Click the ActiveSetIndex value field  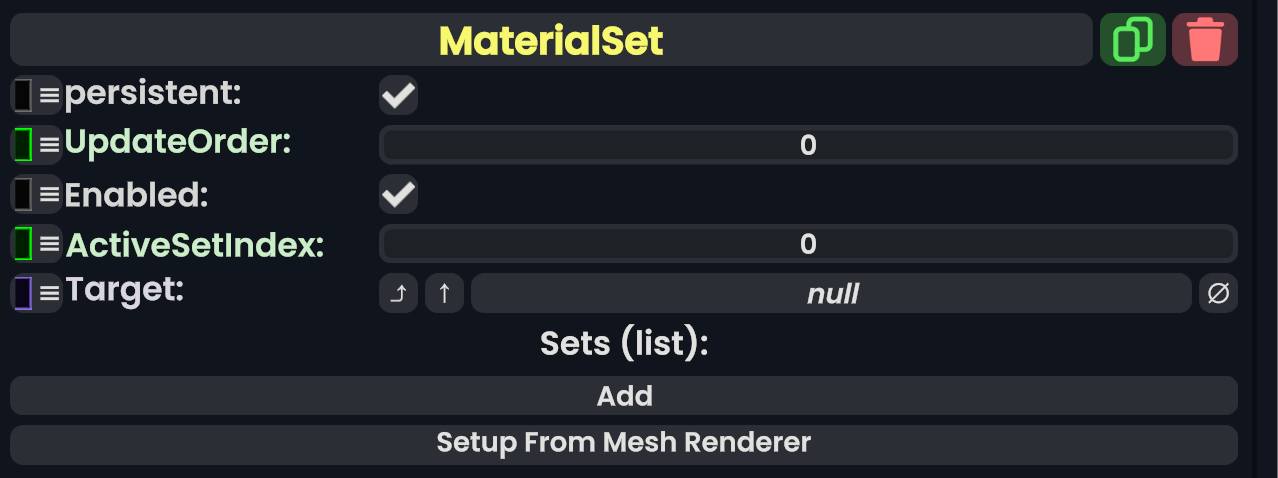808,244
